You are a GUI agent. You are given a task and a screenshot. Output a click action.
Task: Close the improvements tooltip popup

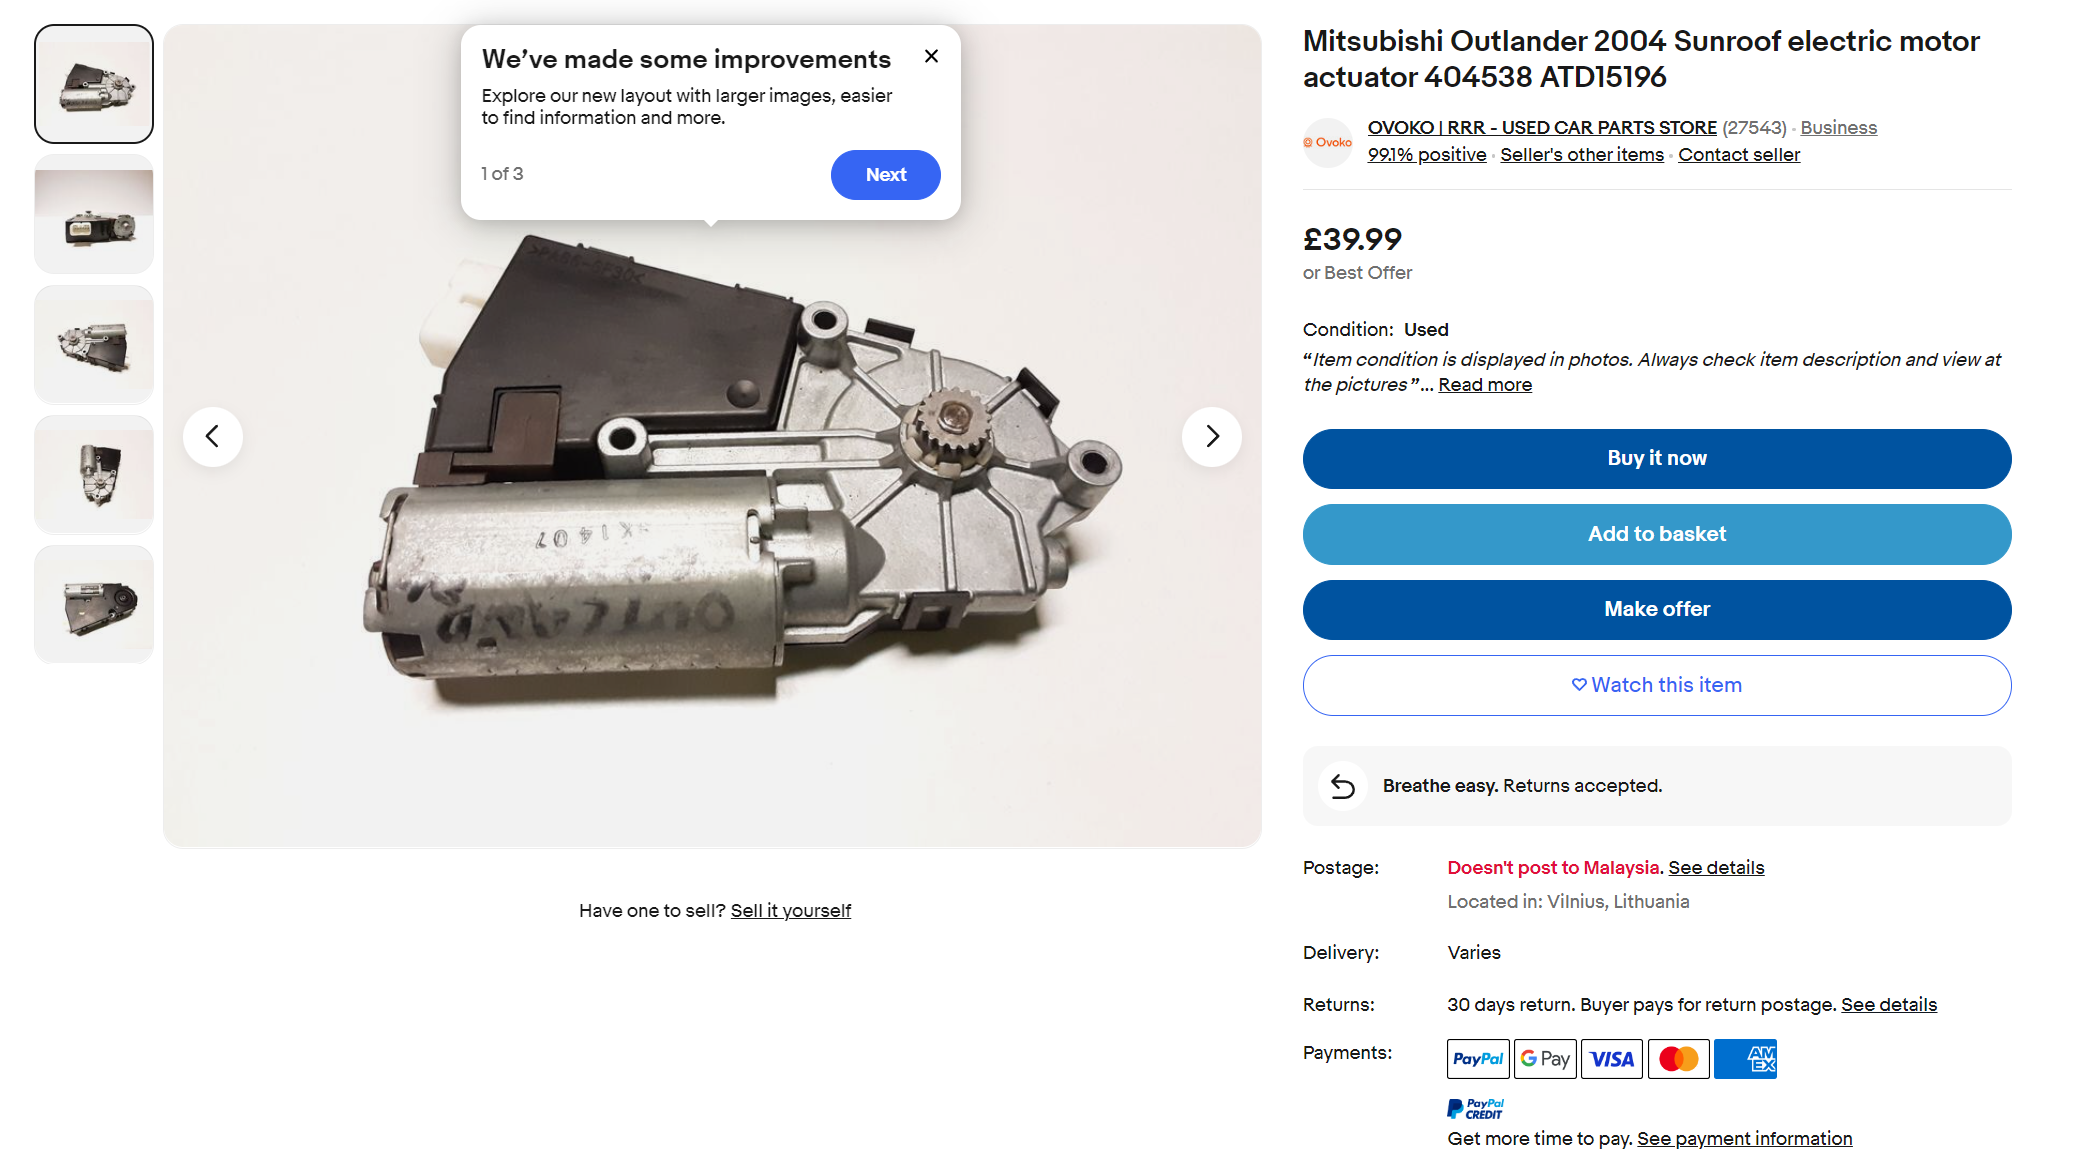[x=931, y=57]
